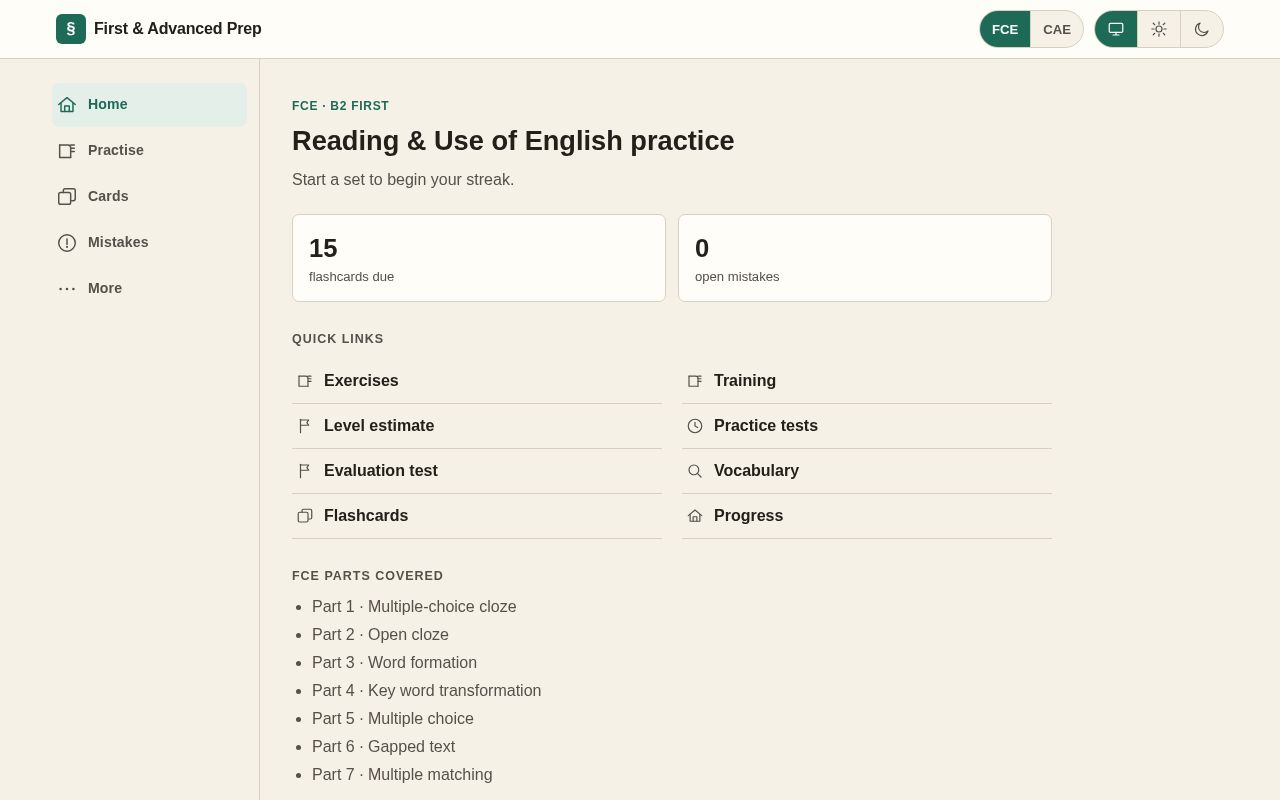Click the magnifier icon beside Vocabulary

pyautogui.click(x=695, y=471)
